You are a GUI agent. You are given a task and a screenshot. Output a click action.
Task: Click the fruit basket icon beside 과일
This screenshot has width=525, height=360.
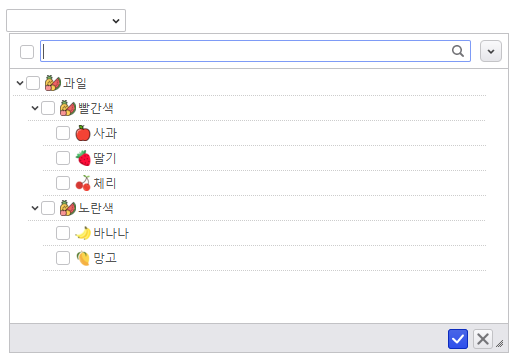tap(53, 83)
